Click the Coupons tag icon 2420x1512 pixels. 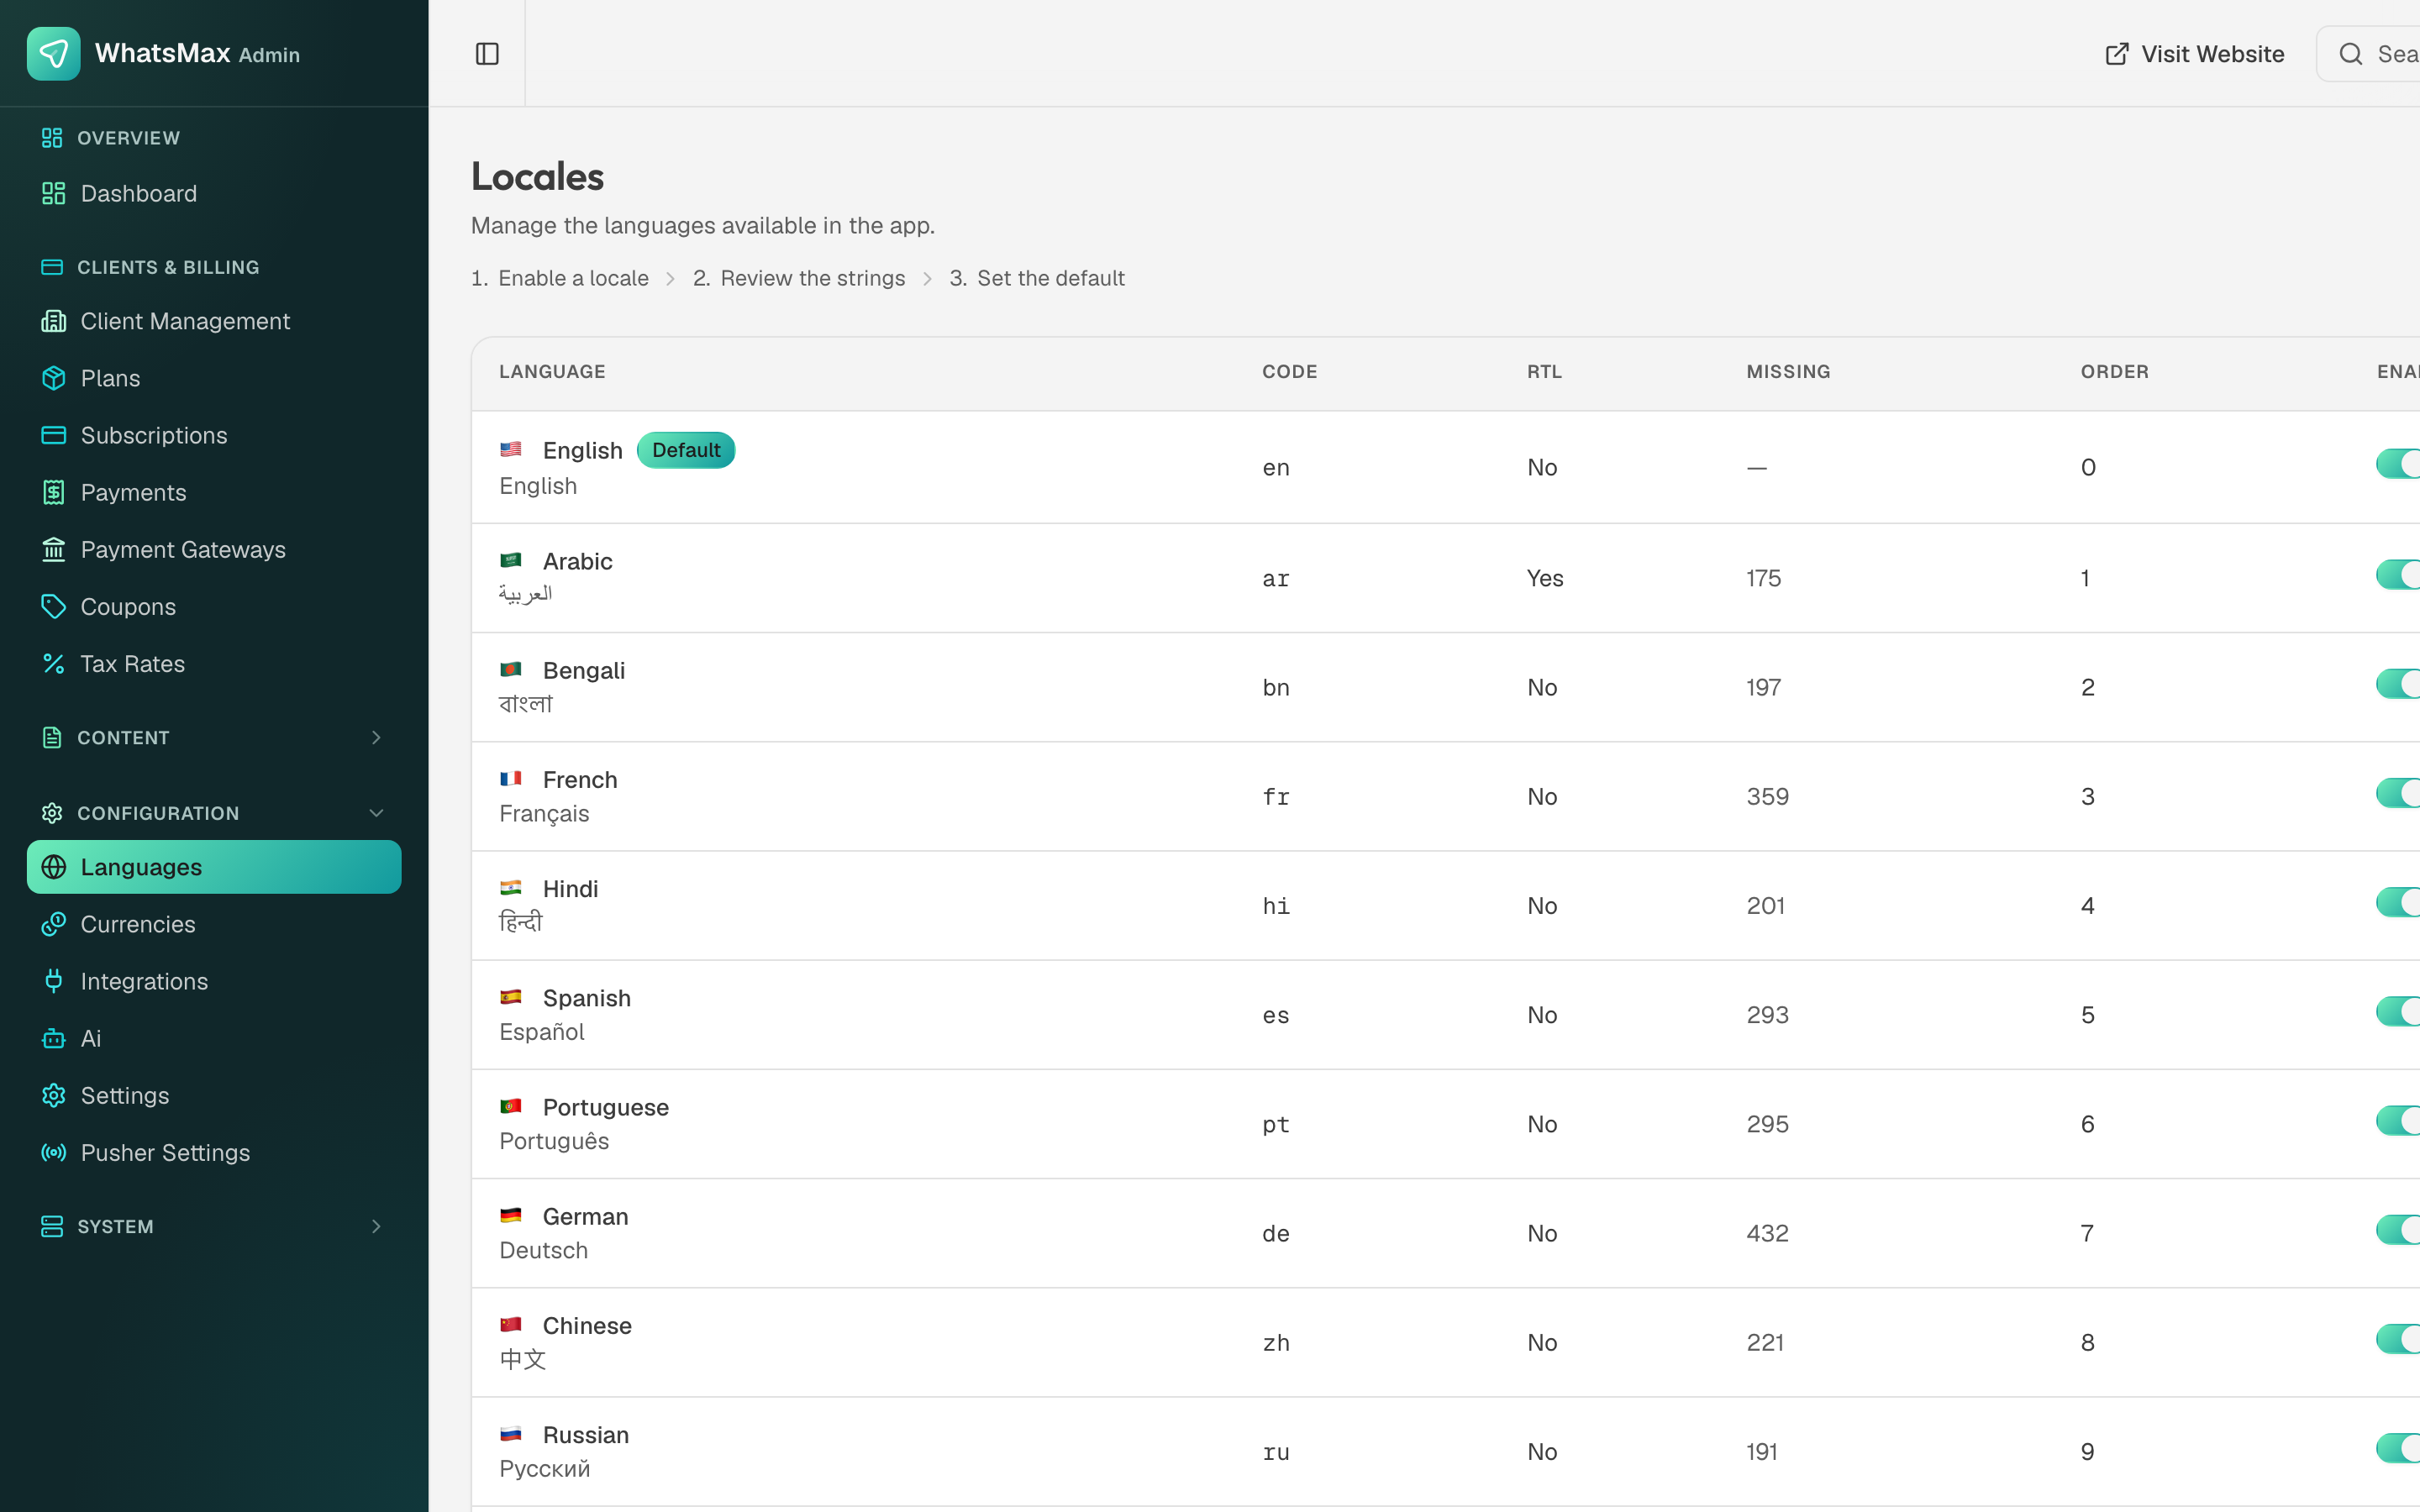coord(53,606)
